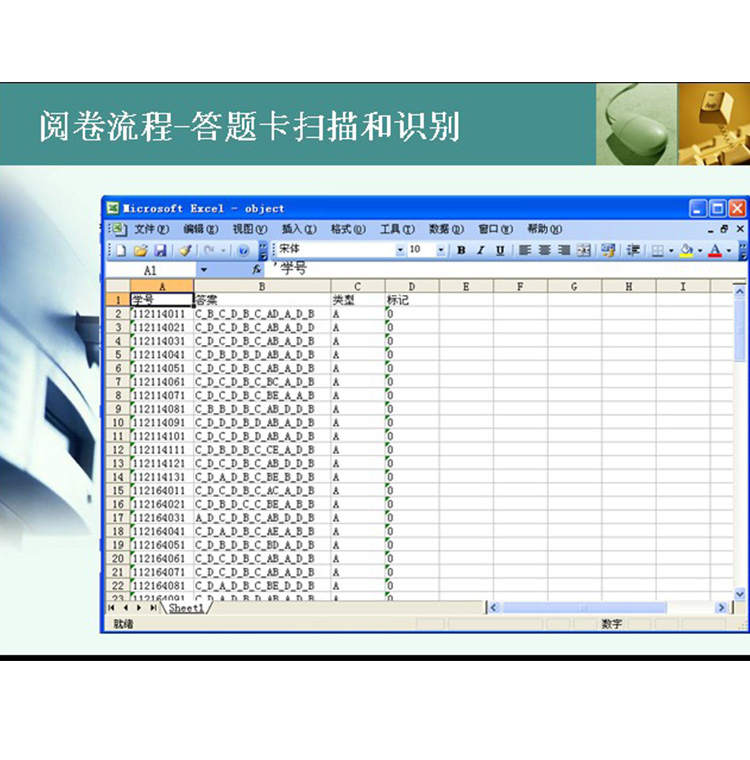This screenshot has width=750, height=760.
Task: Click vertical scrollbar up arrow
Action: pos(740,291)
